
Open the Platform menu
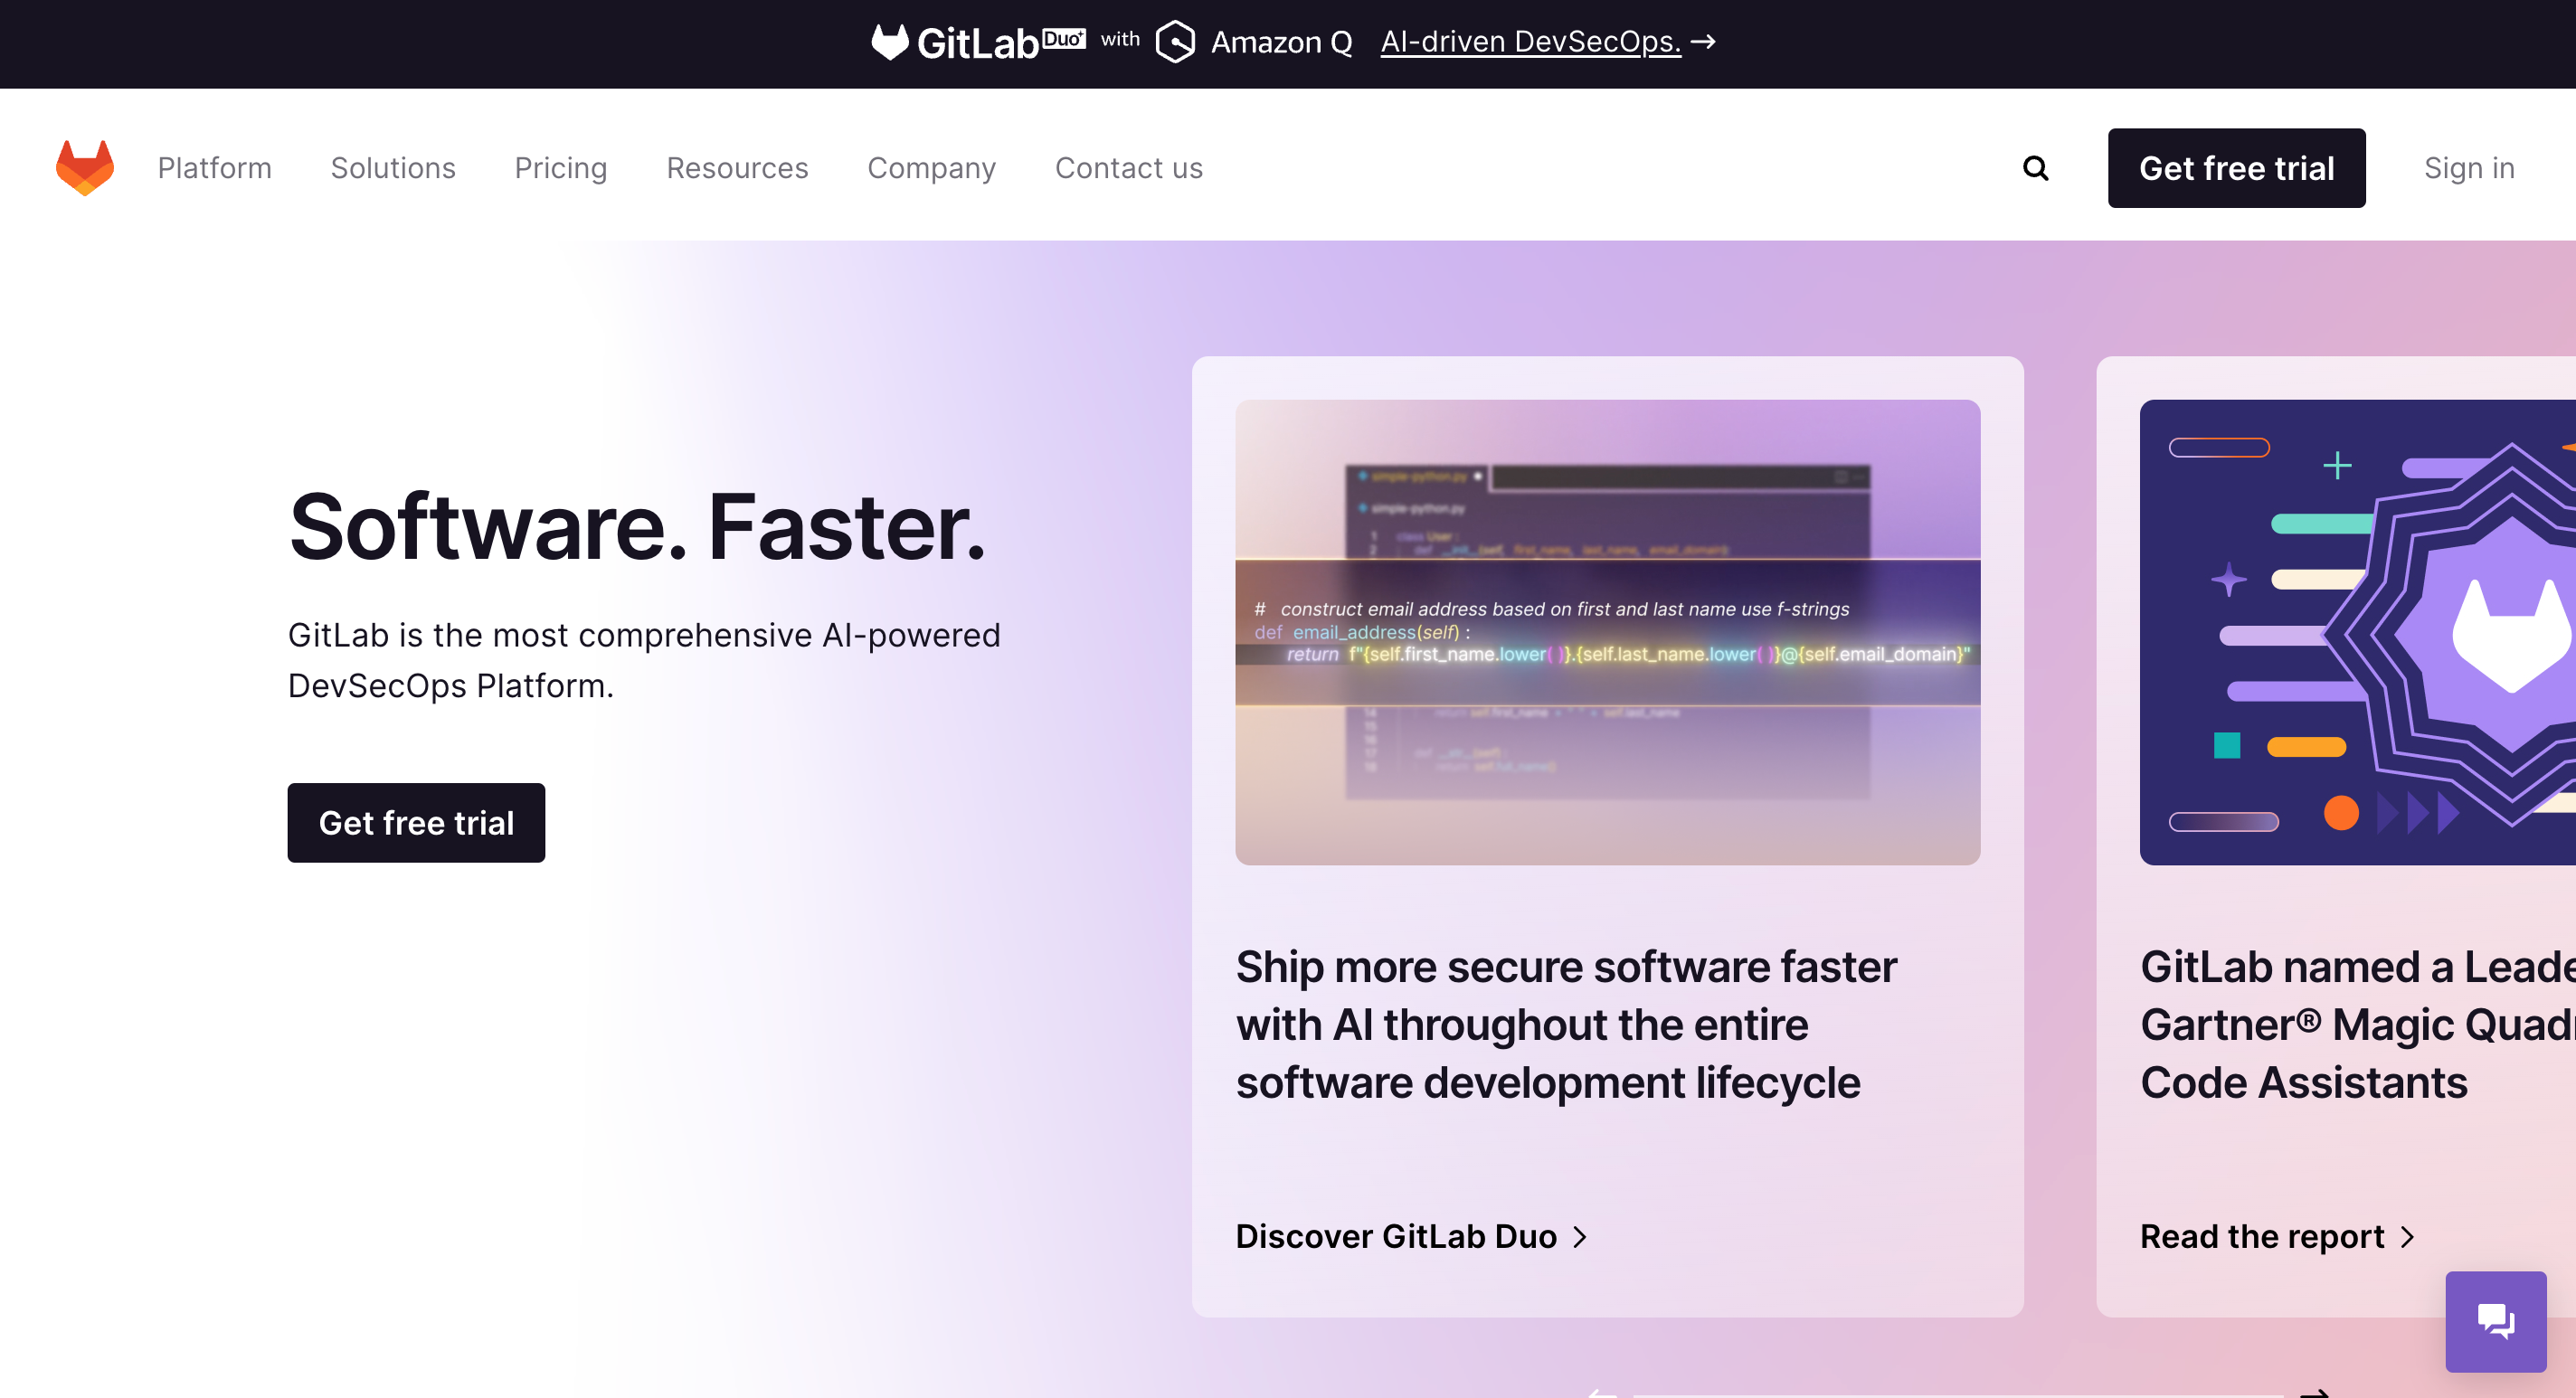click(215, 168)
